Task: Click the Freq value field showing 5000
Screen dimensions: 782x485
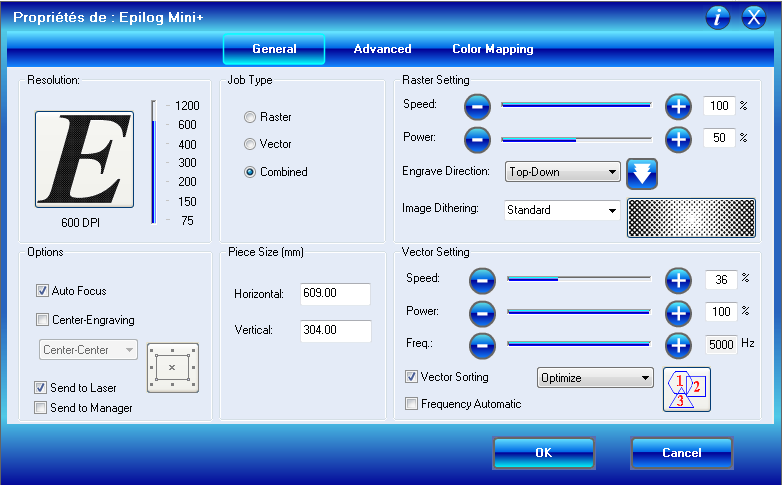Action: (721, 344)
